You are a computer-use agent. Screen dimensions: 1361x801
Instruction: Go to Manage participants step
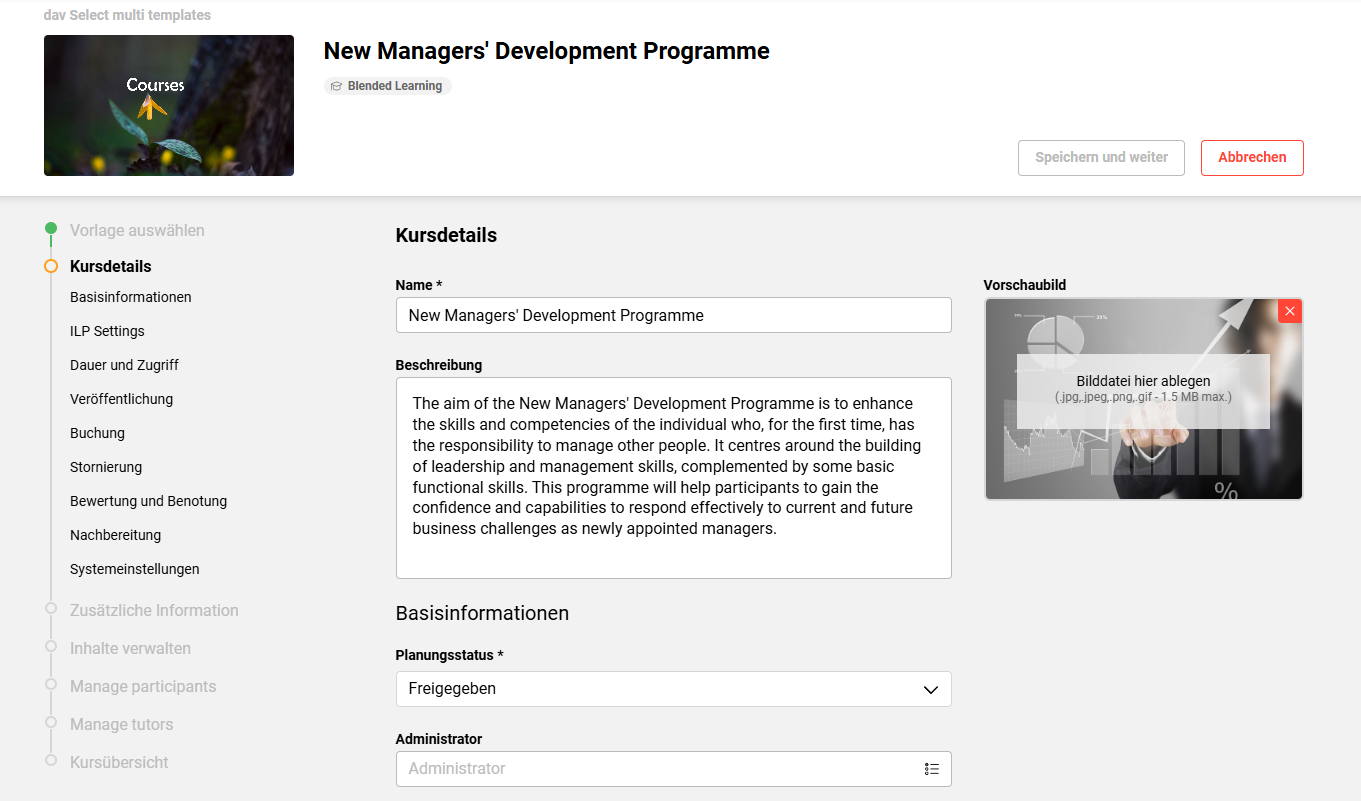143,686
